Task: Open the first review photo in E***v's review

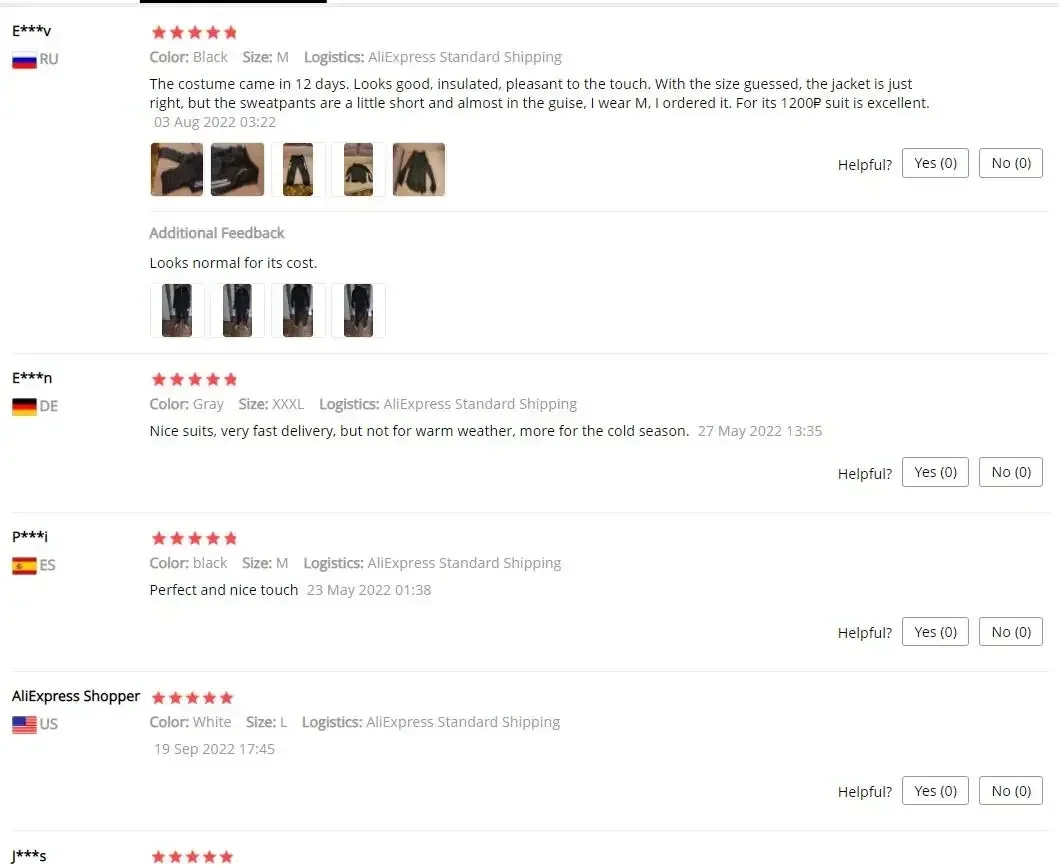Action: [177, 169]
